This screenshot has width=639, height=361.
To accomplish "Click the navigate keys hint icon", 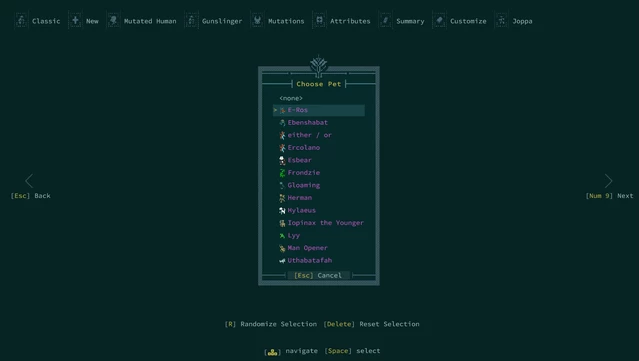I will click(273, 352).
